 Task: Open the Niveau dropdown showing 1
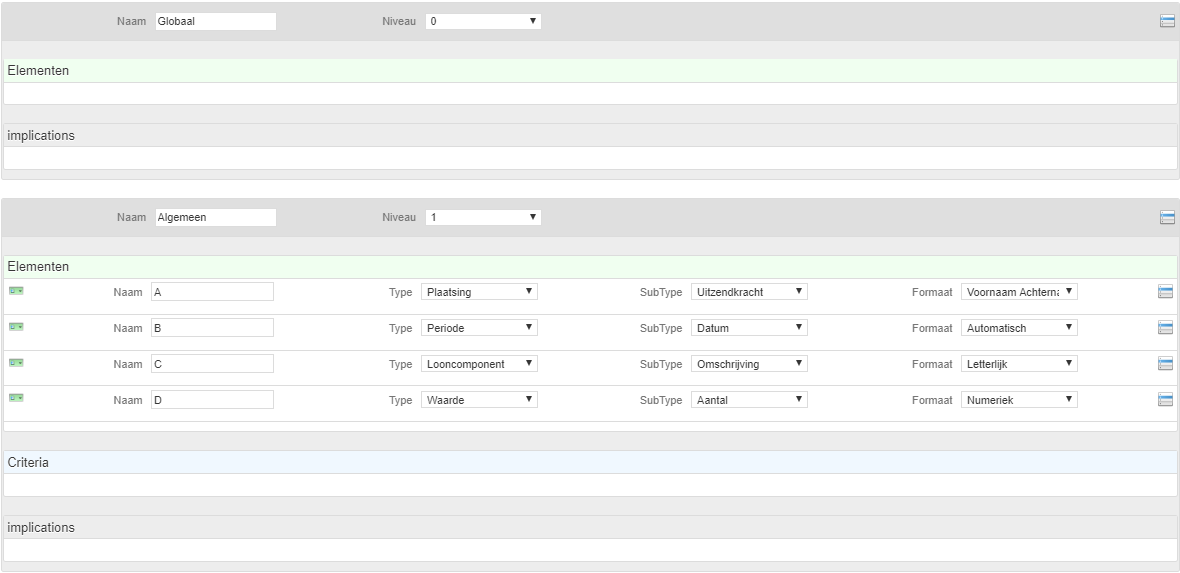point(483,217)
